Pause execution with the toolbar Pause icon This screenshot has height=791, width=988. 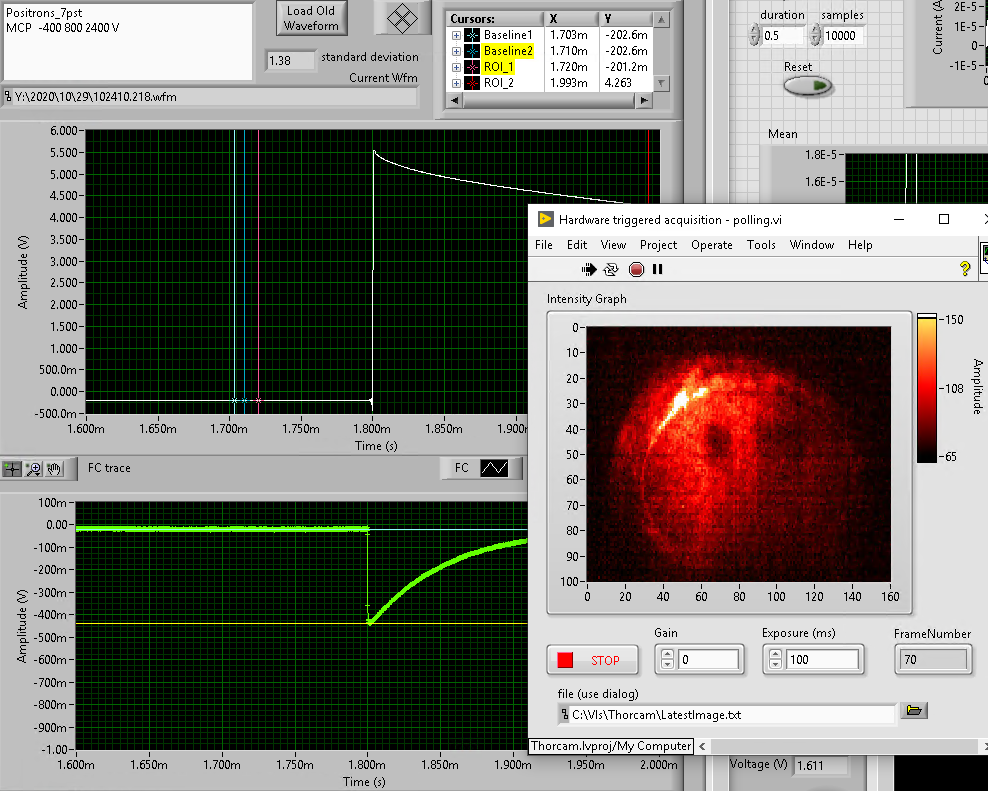click(658, 269)
